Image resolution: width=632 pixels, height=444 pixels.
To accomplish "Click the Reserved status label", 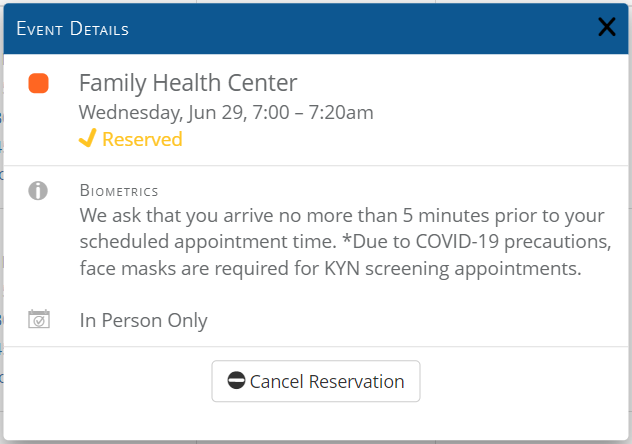I will pyautogui.click(x=142, y=139).
